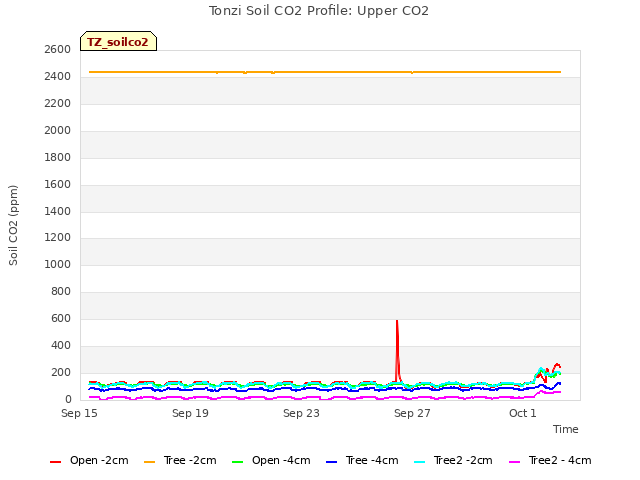Click the green Open -4cm legend swatch

(x=237, y=462)
